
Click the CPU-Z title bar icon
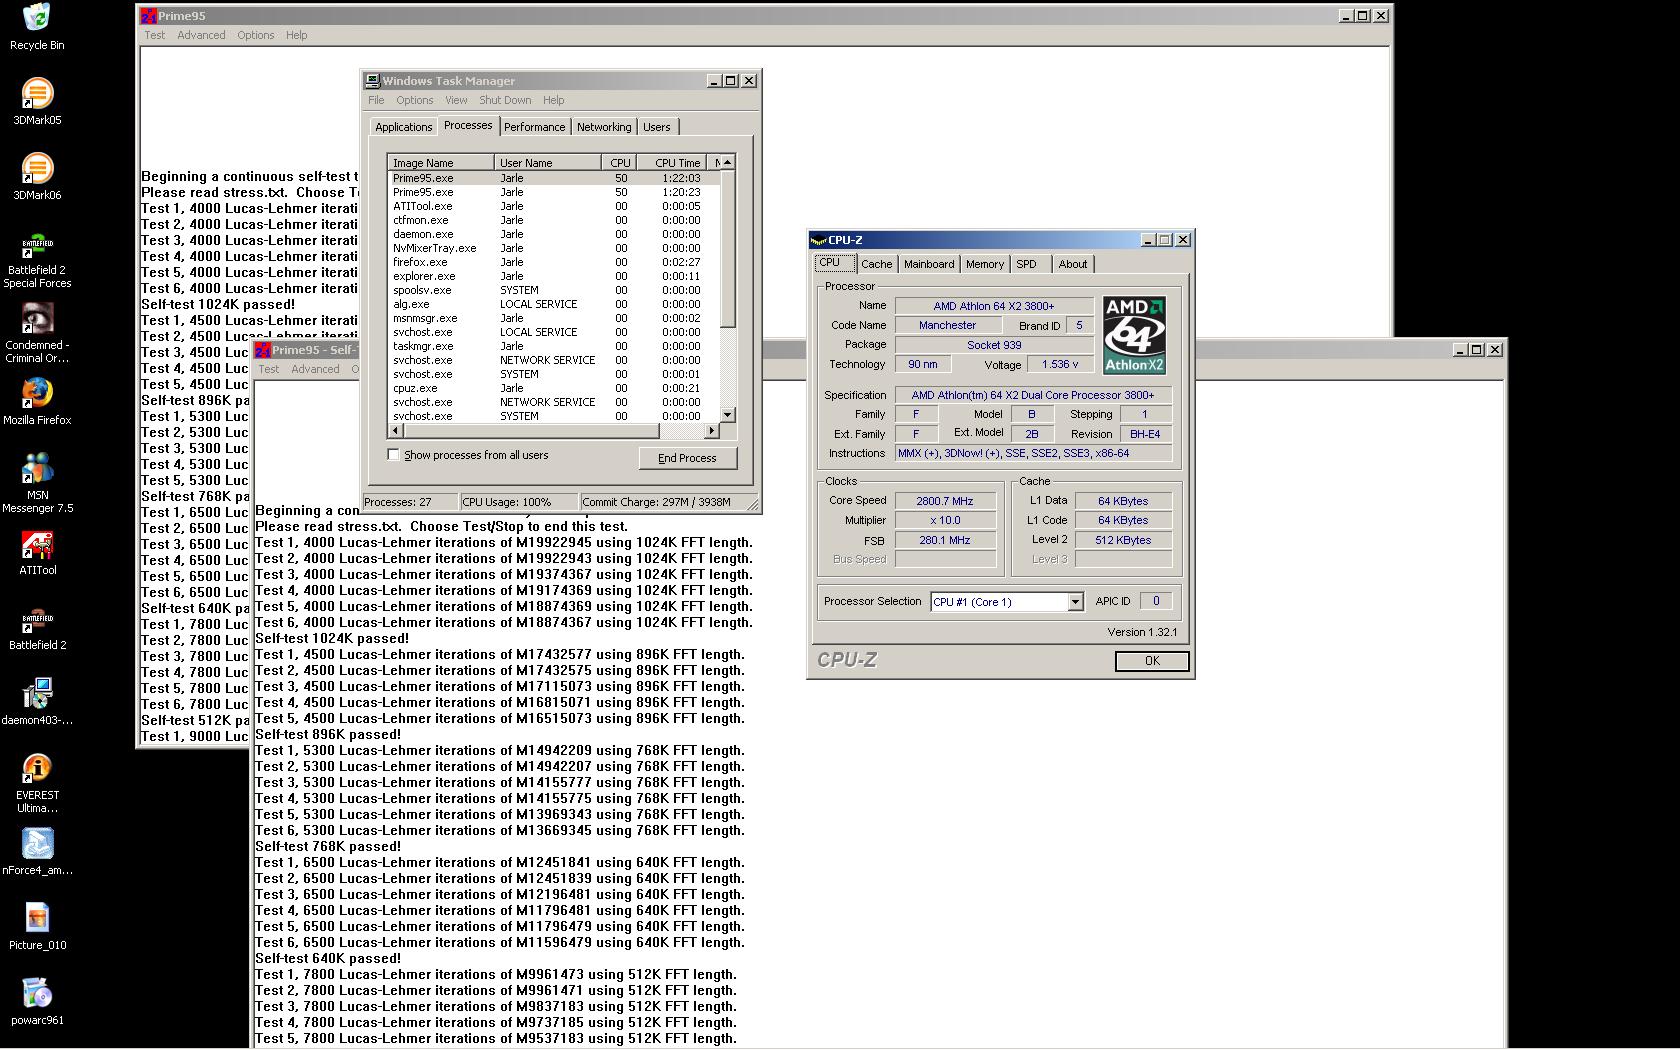pos(818,240)
